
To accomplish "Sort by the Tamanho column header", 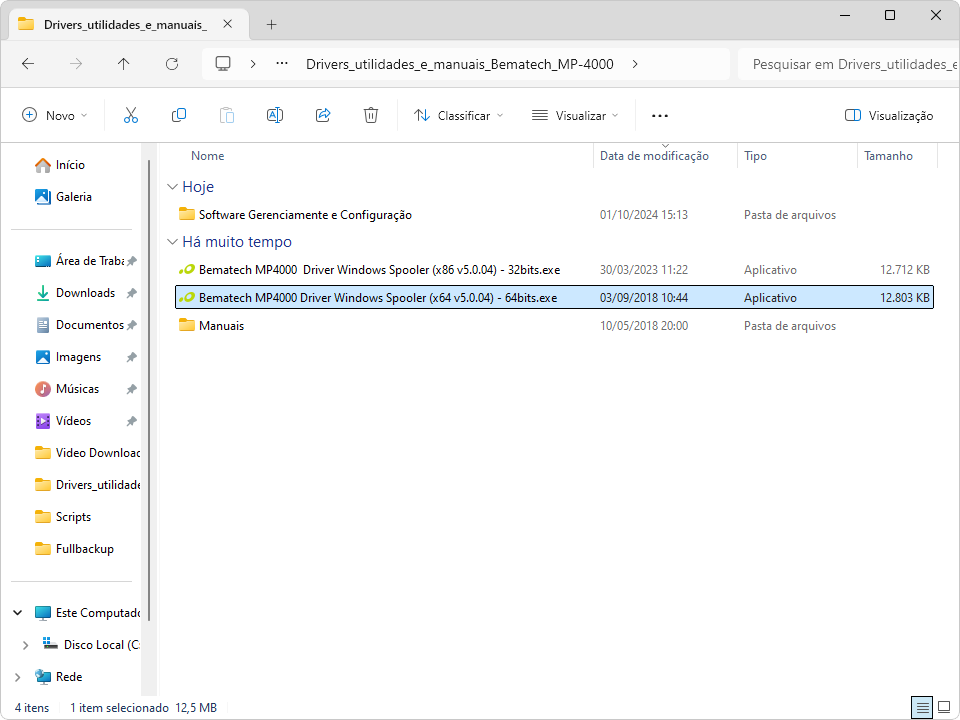I will click(x=888, y=156).
